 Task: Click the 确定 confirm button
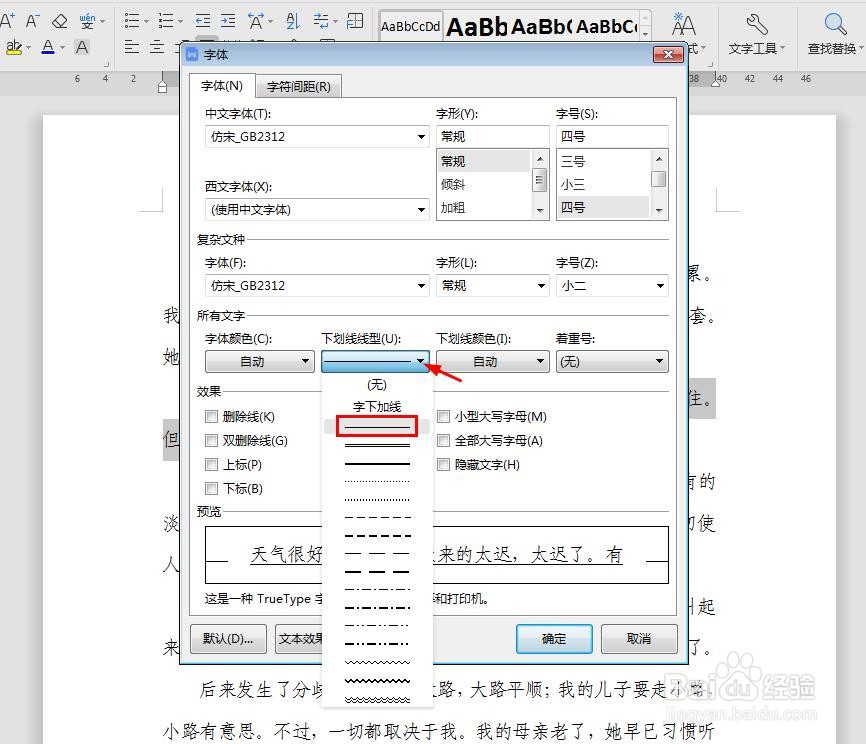554,639
